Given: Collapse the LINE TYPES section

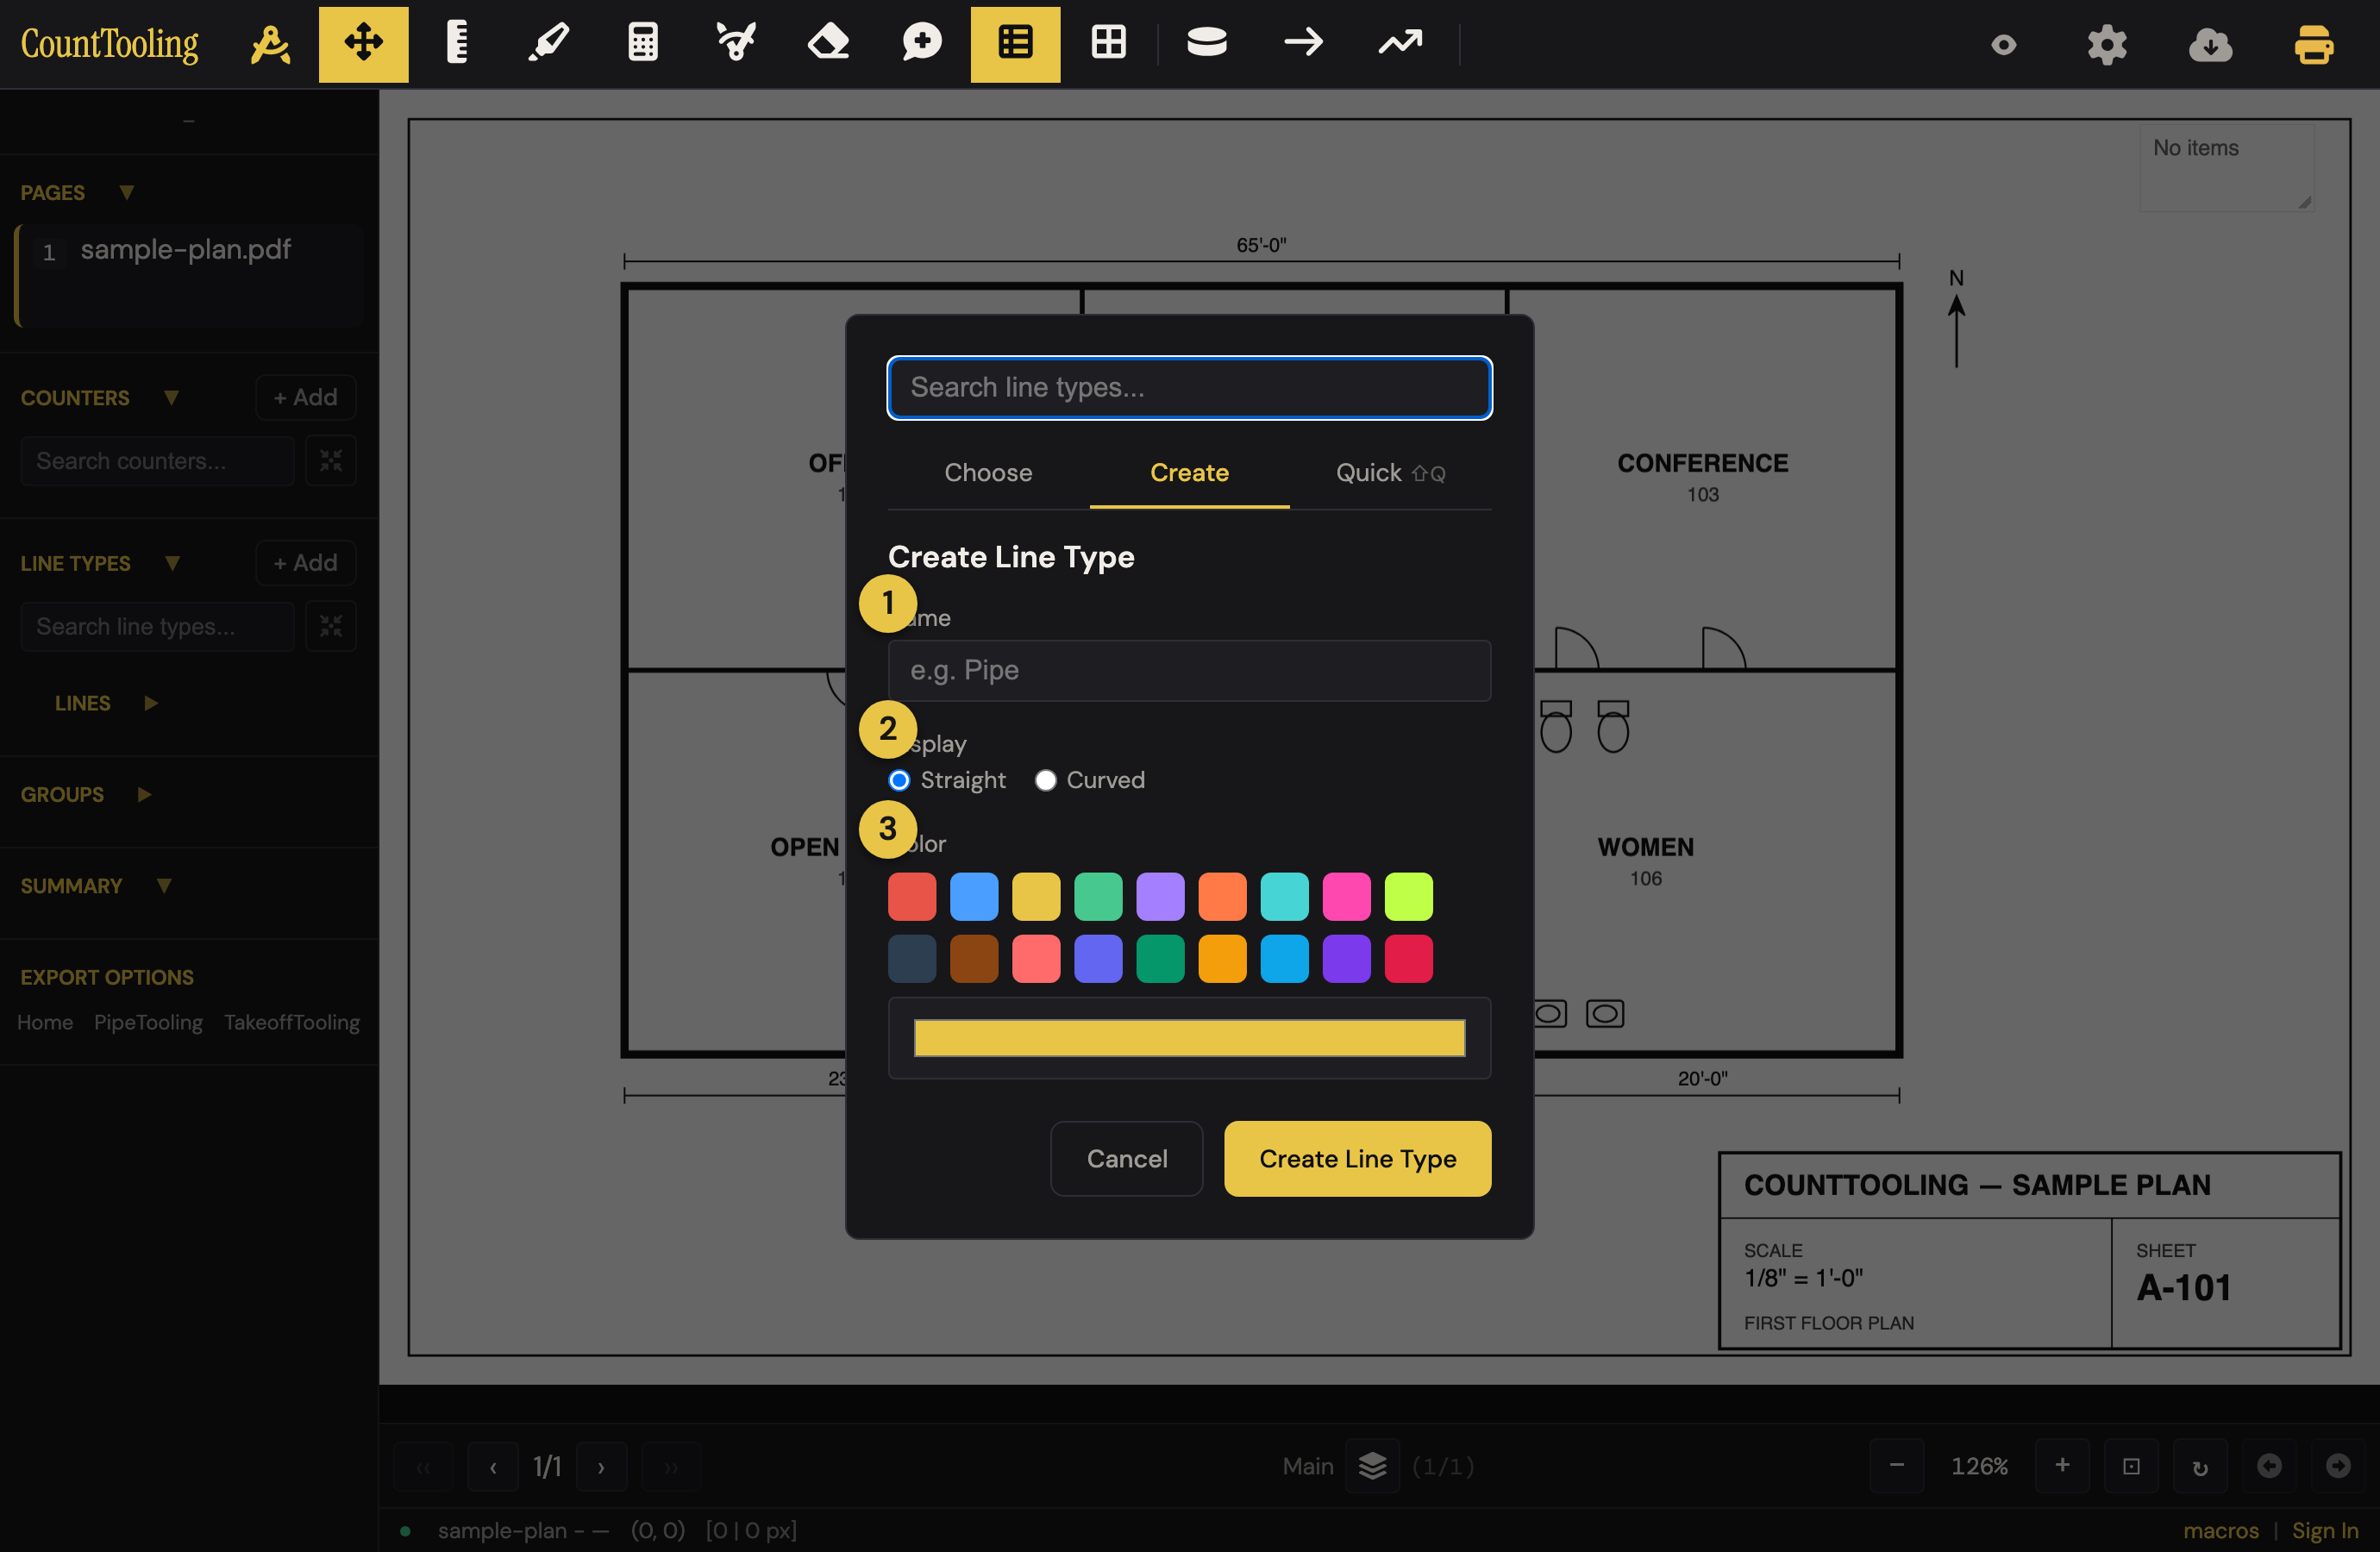Looking at the screenshot, I should point(172,563).
